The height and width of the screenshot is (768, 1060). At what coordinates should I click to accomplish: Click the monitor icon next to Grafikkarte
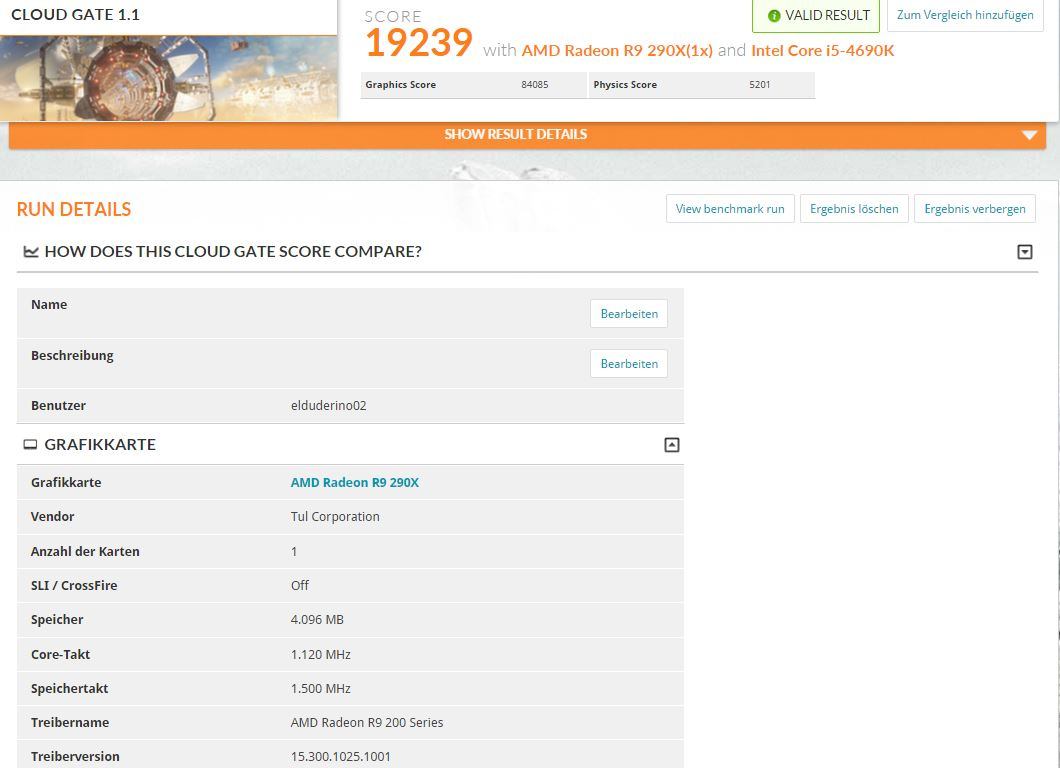pos(30,444)
